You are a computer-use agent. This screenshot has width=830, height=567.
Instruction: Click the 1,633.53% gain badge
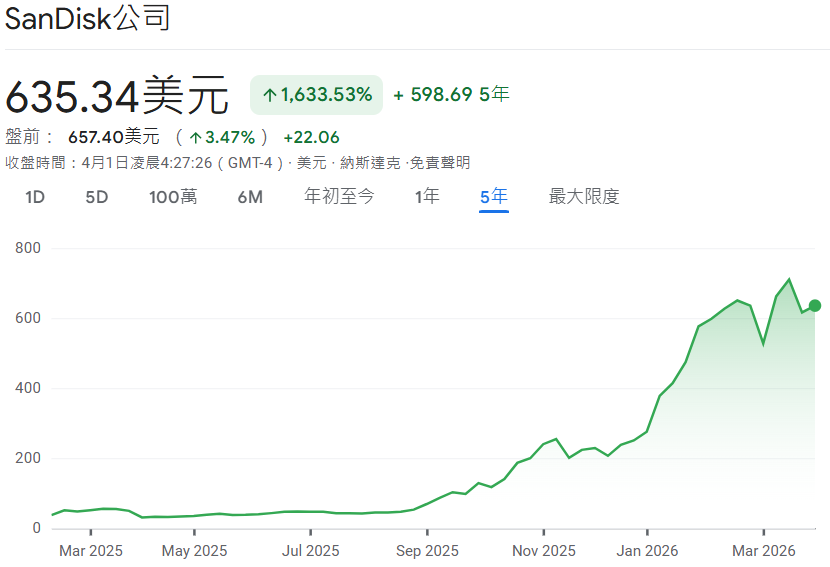317,95
